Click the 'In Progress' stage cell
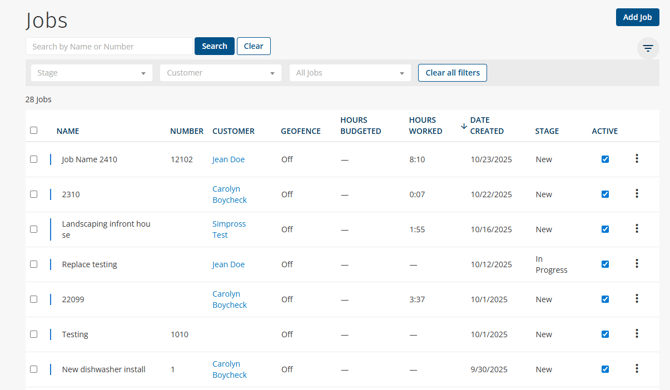 [x=551, y=264]
